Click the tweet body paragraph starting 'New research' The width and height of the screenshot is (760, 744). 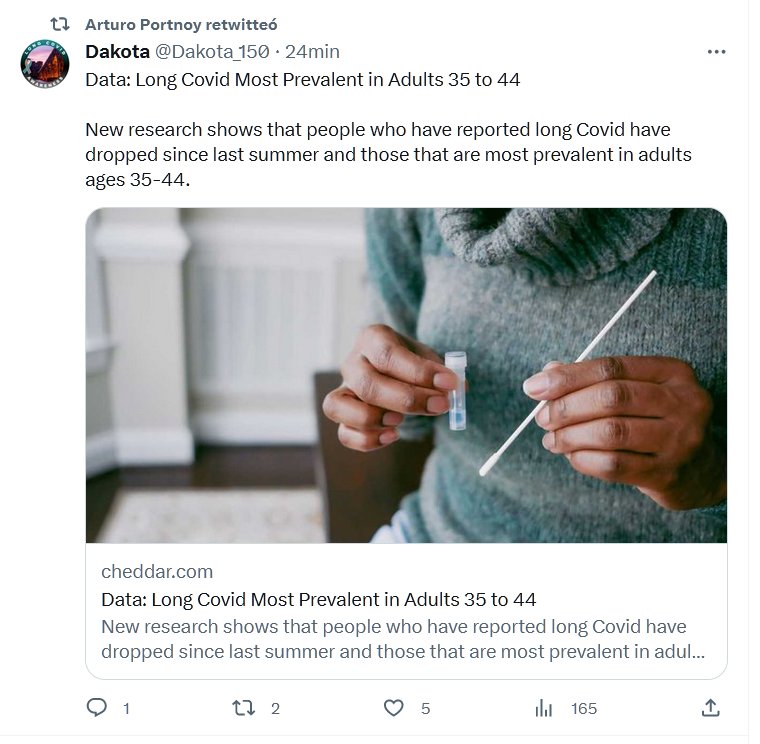coord(388,155)
